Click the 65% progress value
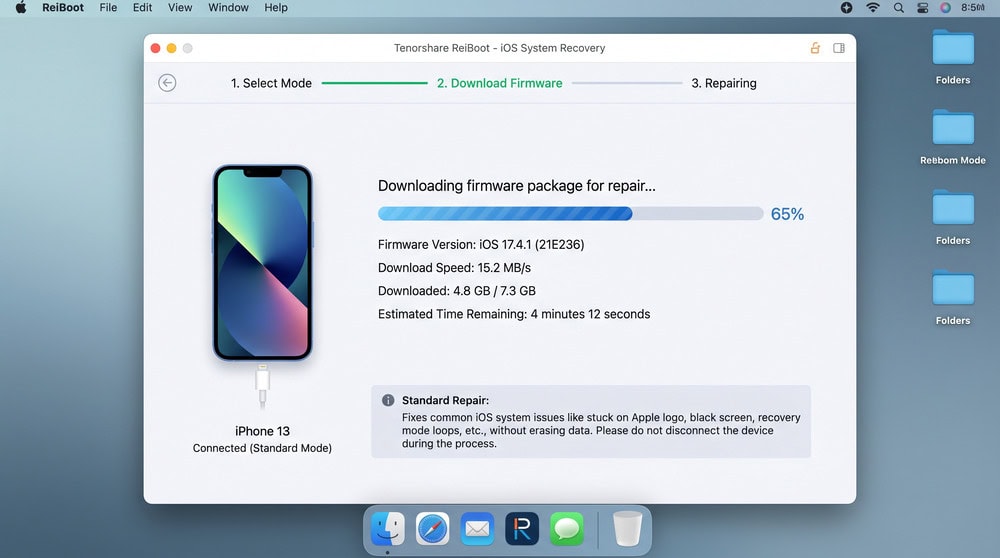 tap(787, 214)
